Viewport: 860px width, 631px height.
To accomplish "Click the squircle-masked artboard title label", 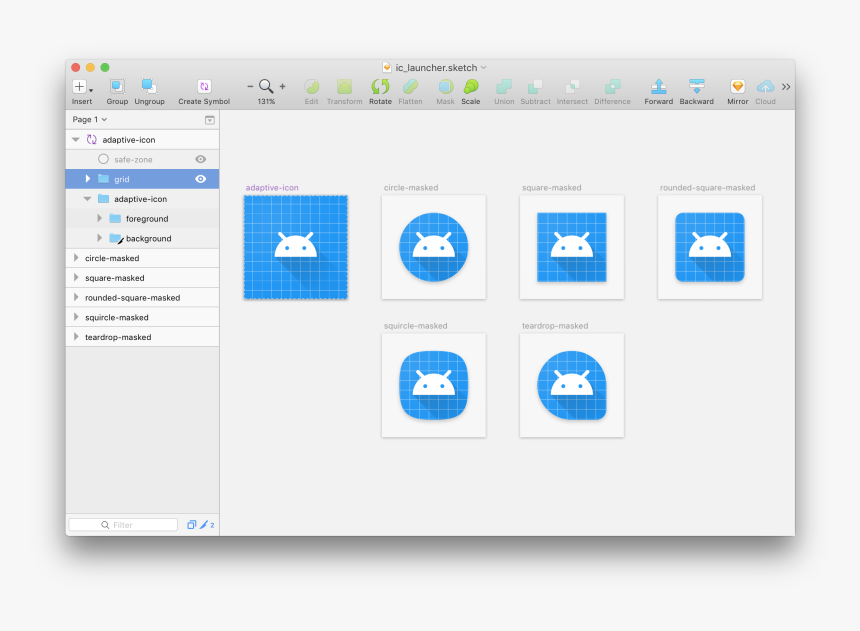I will coord(416,326).
